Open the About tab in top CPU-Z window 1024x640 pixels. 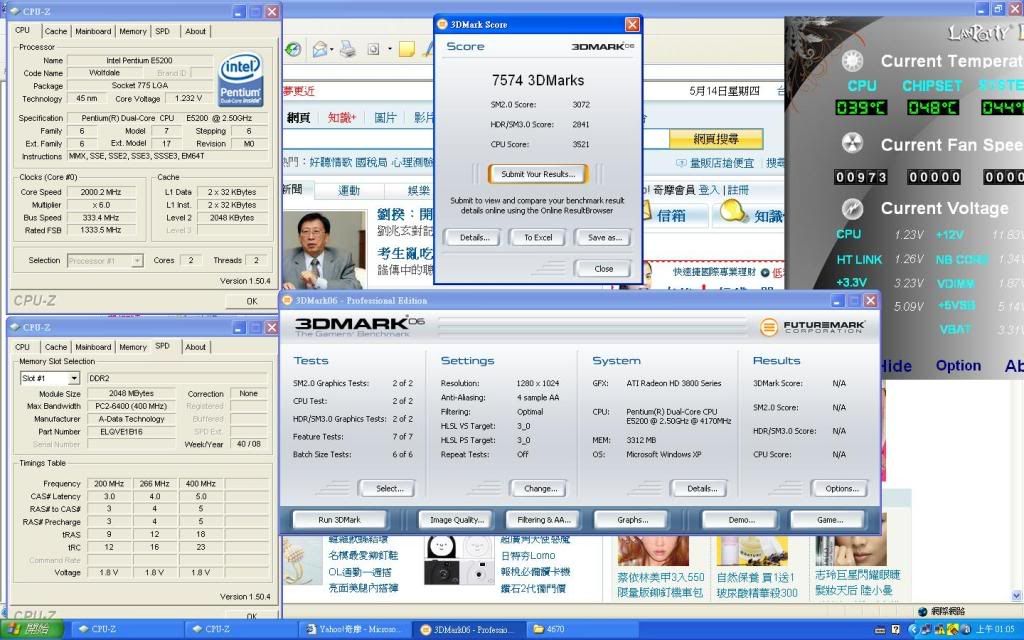point(195,31)
